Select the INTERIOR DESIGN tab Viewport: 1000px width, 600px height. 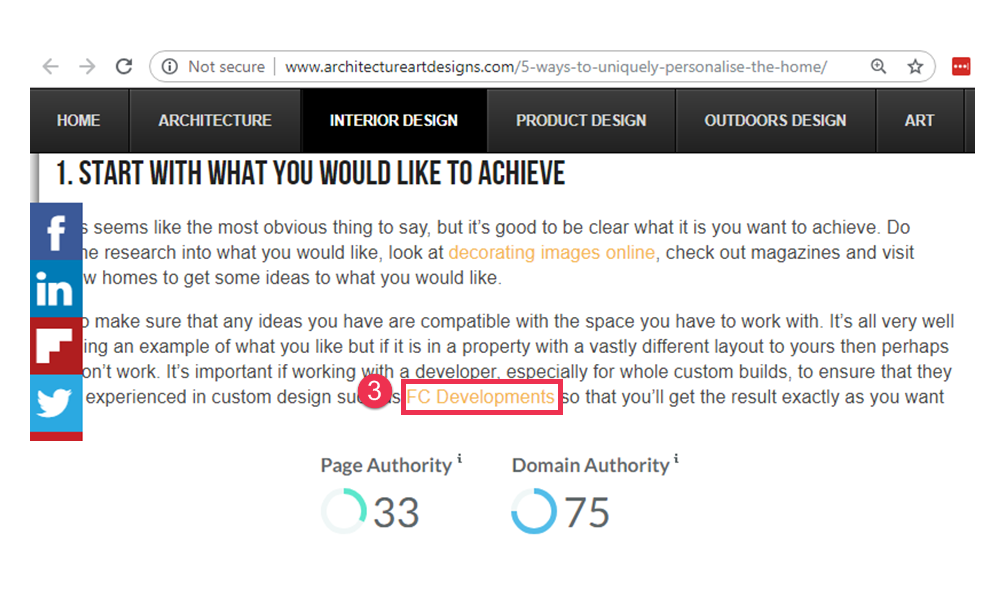394,121
